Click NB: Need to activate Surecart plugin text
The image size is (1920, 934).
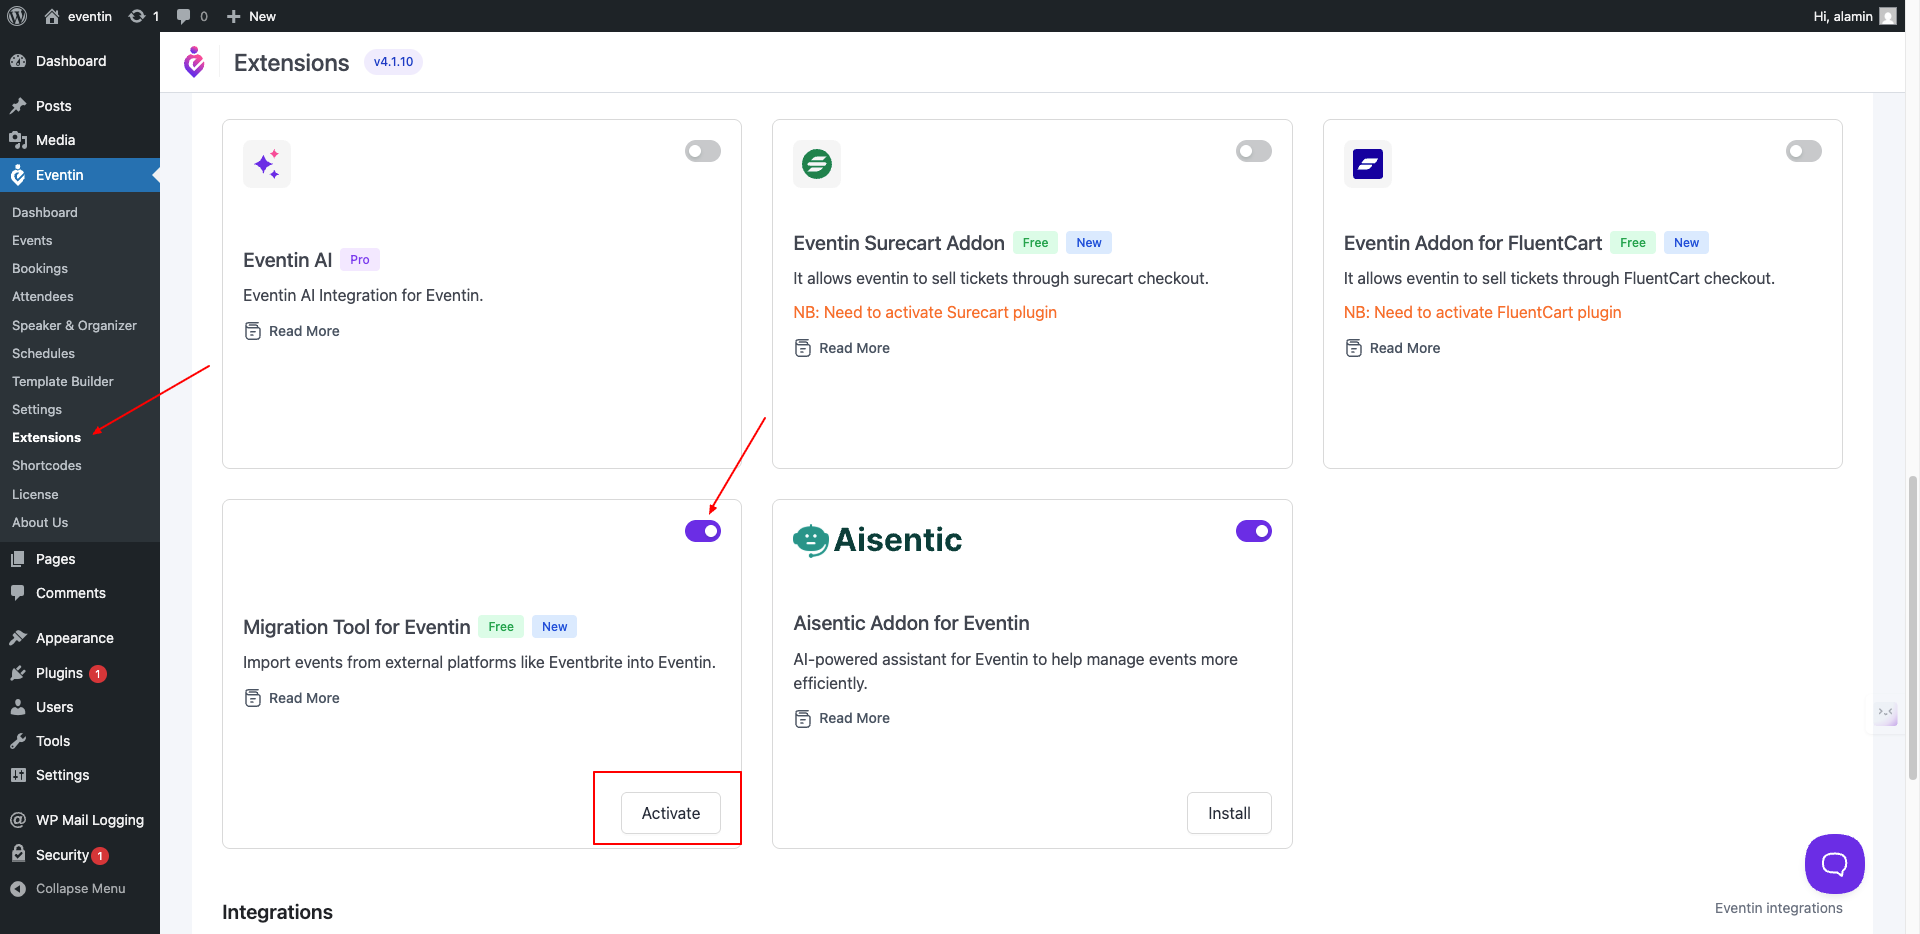click(x=925, y=312)
